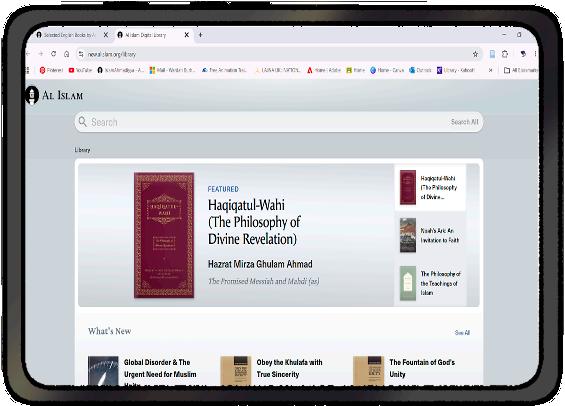Select The Philosophy of the Teachings of Islam
Viewport: 565px width, 406px height.
tap(430, 283)
